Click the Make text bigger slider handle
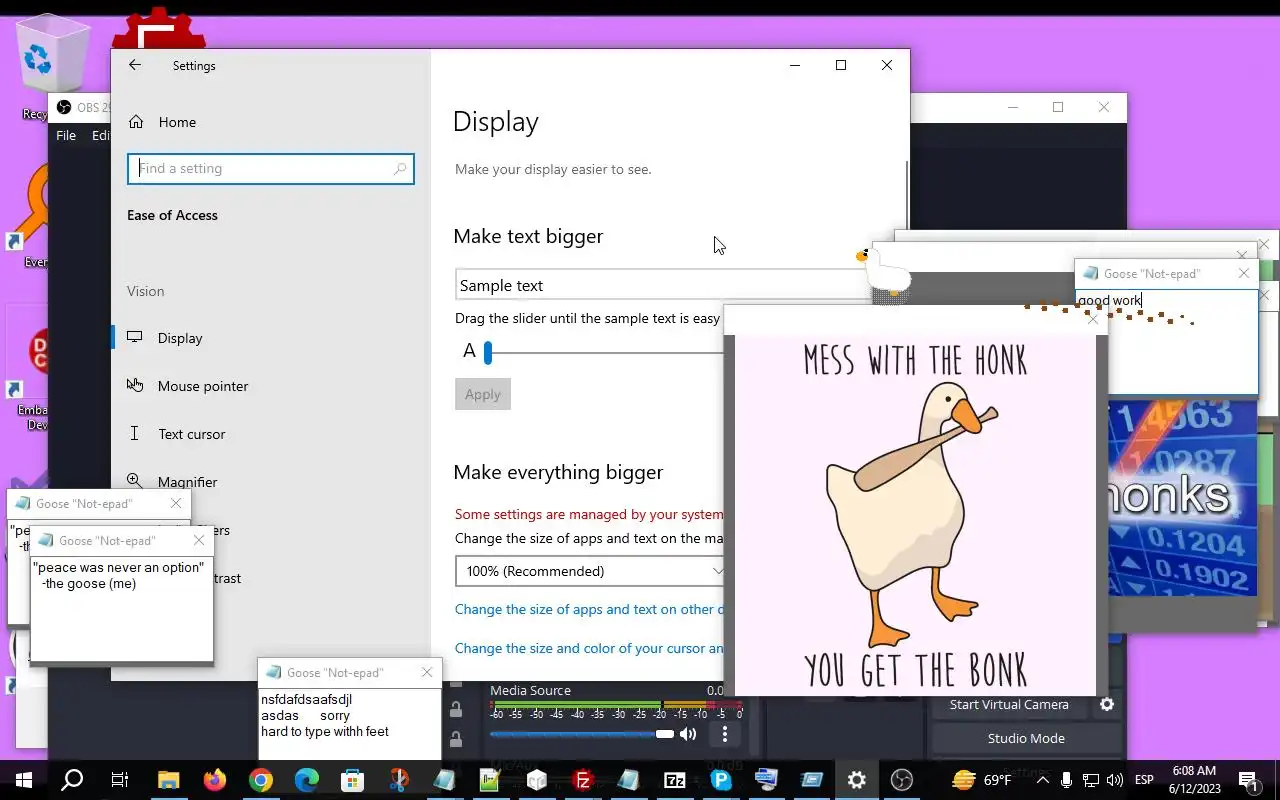The width and height of the screenshot is (1280, 800). point(488,352)
